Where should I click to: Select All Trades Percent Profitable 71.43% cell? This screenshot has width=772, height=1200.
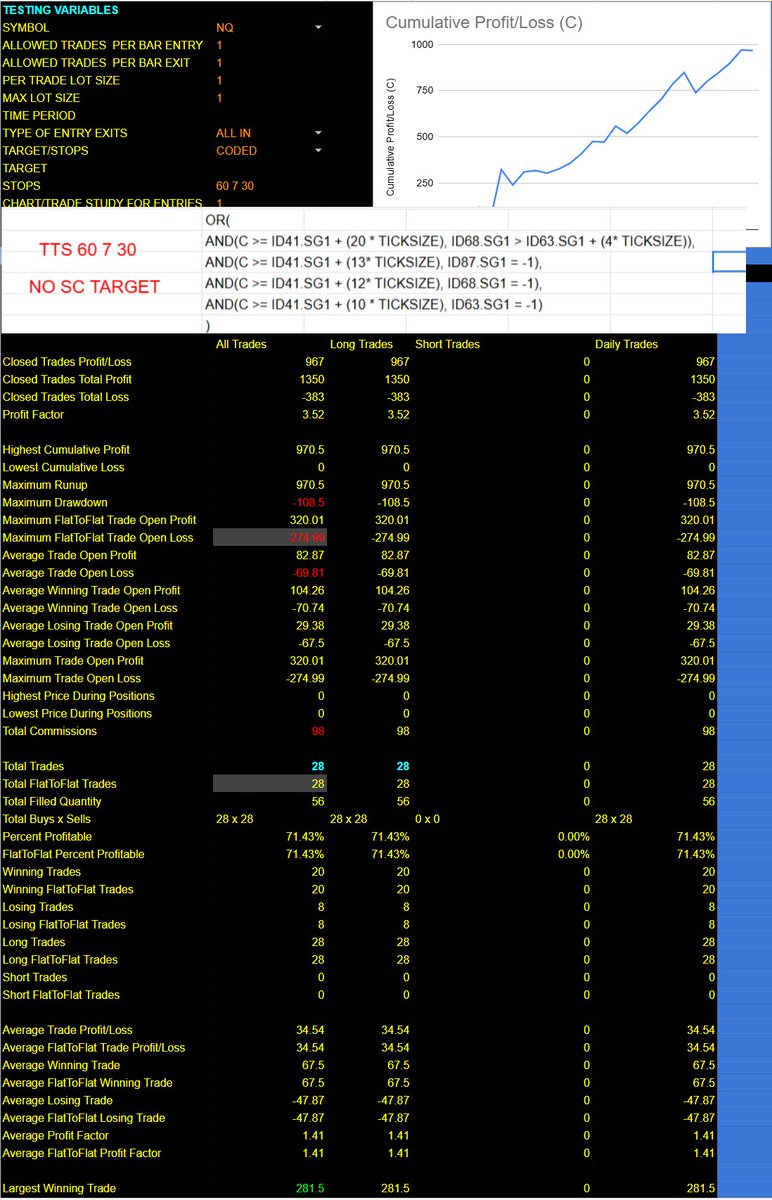(x=306, y=836)
